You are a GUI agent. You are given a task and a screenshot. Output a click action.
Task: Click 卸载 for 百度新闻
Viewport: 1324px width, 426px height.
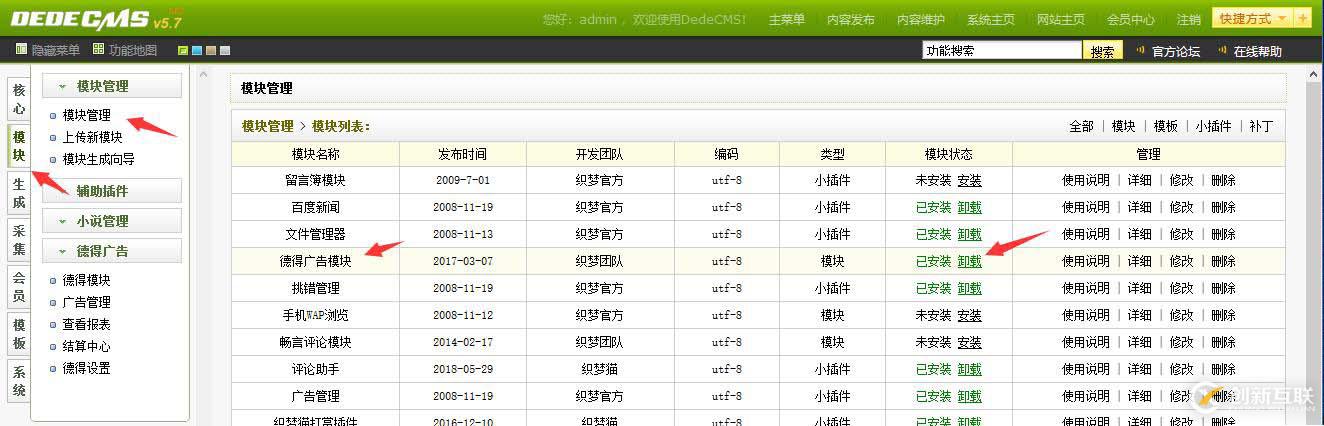click(969, 208)
